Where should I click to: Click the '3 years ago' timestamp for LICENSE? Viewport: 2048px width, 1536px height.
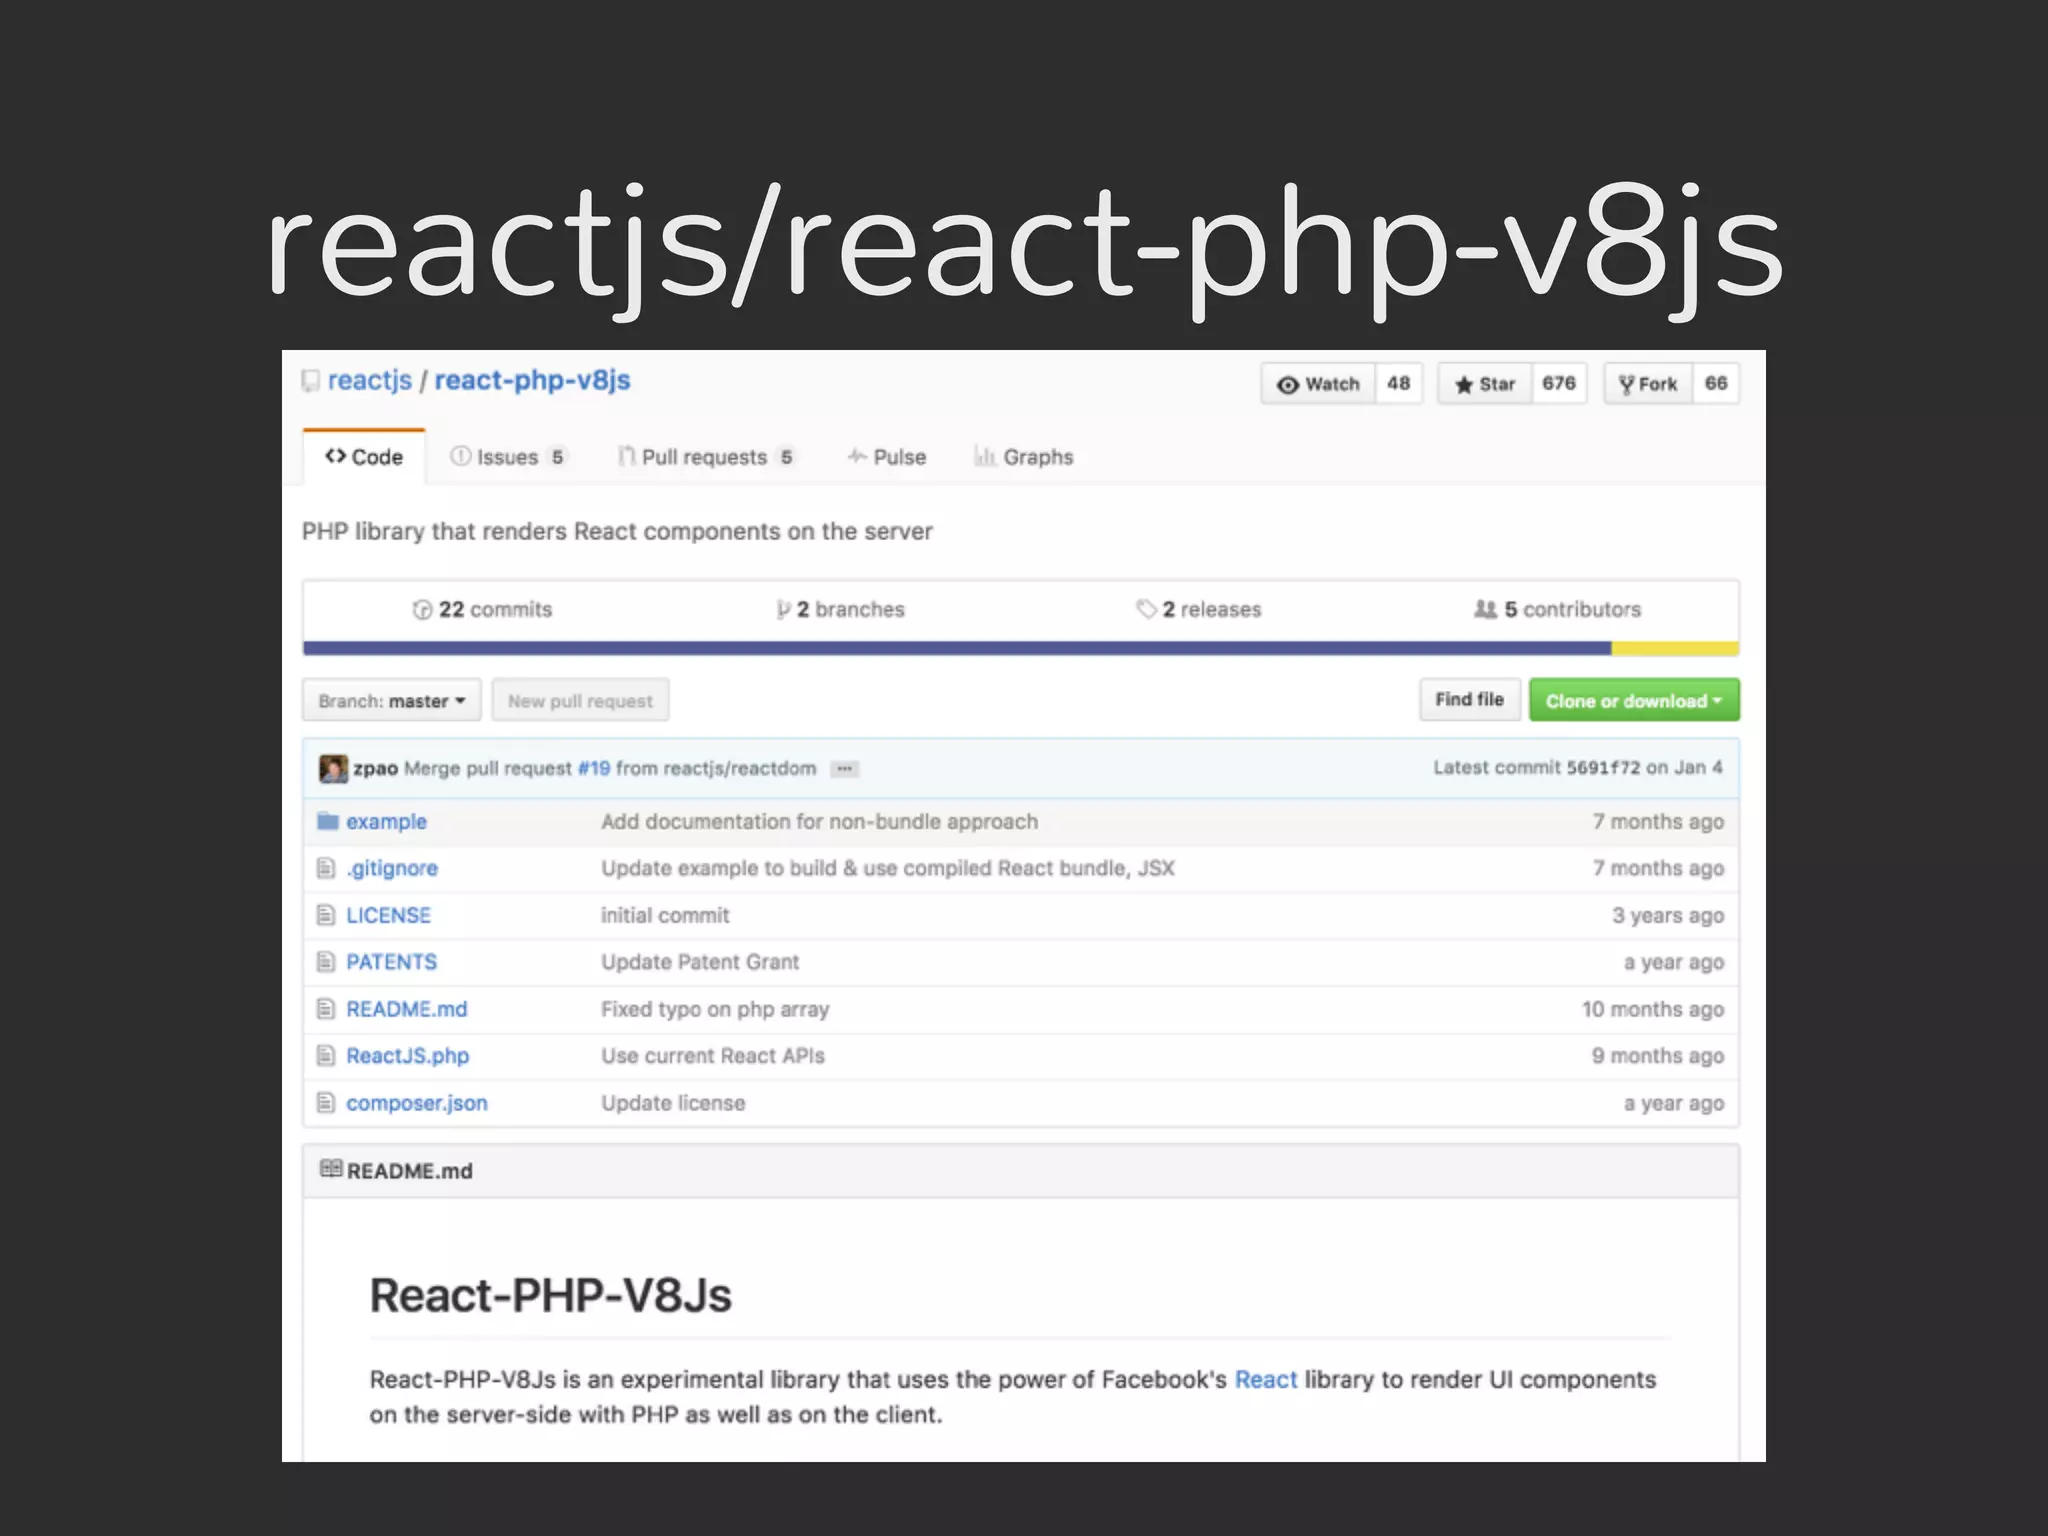pyautogui.click(x=1668, y=915)
